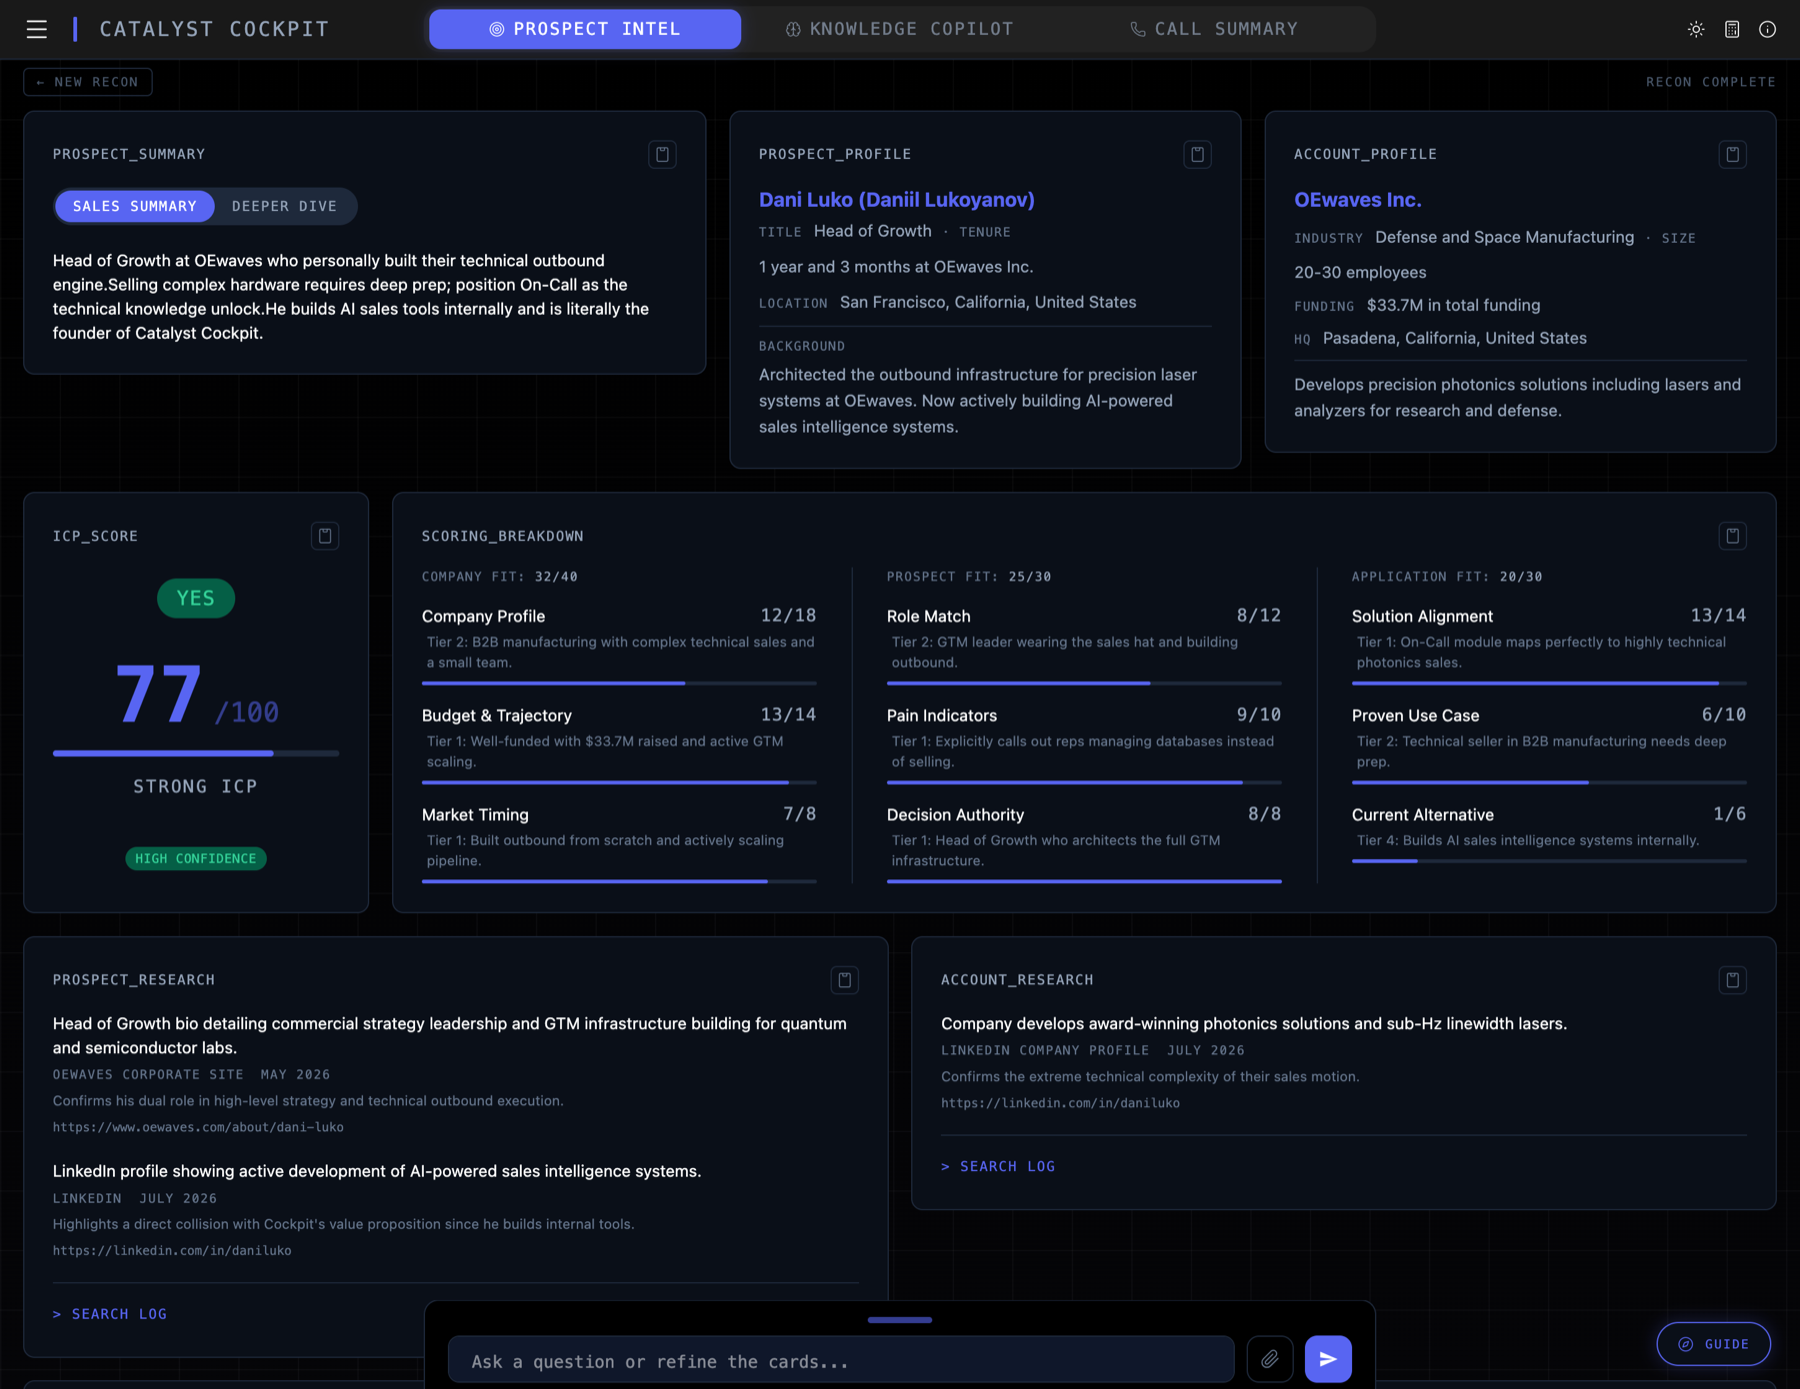Attach a file with the paperclip icon
Screen dimensions: 1800x1389
[x=1270, y=1359]
